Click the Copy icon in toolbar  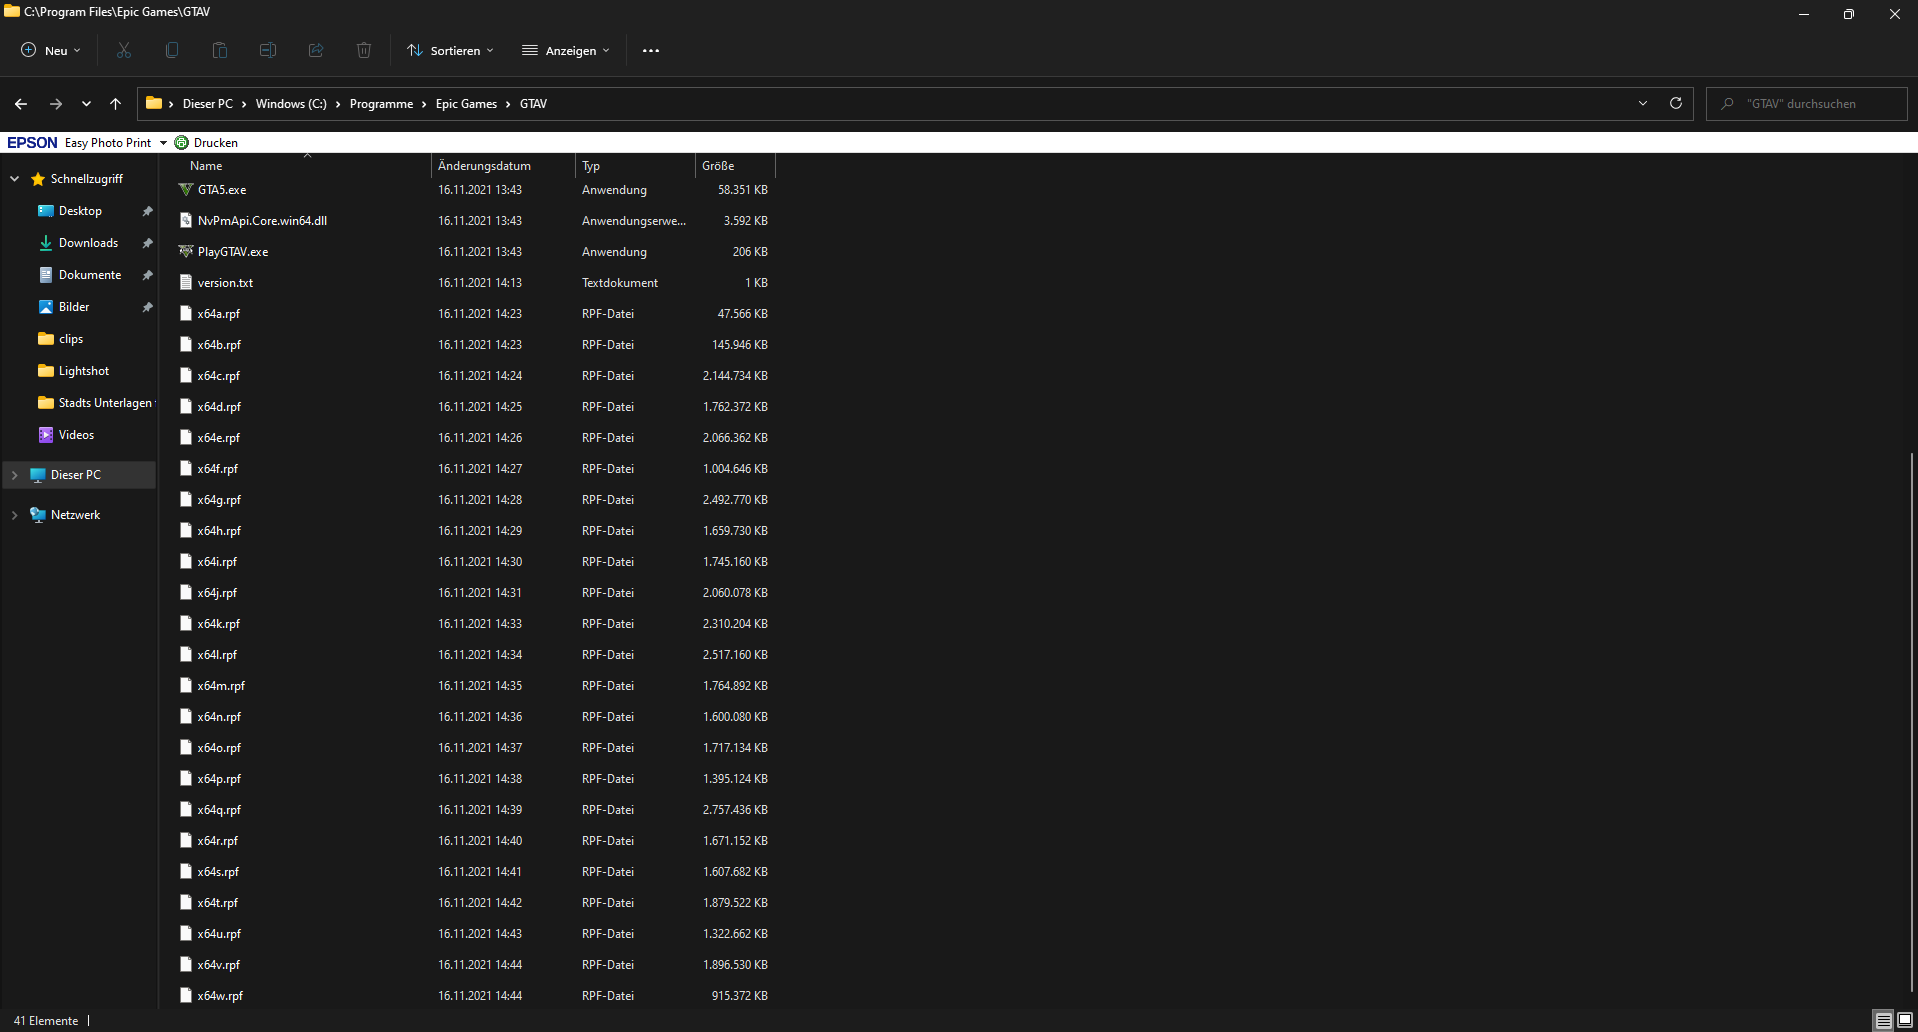tap(172, 50)
